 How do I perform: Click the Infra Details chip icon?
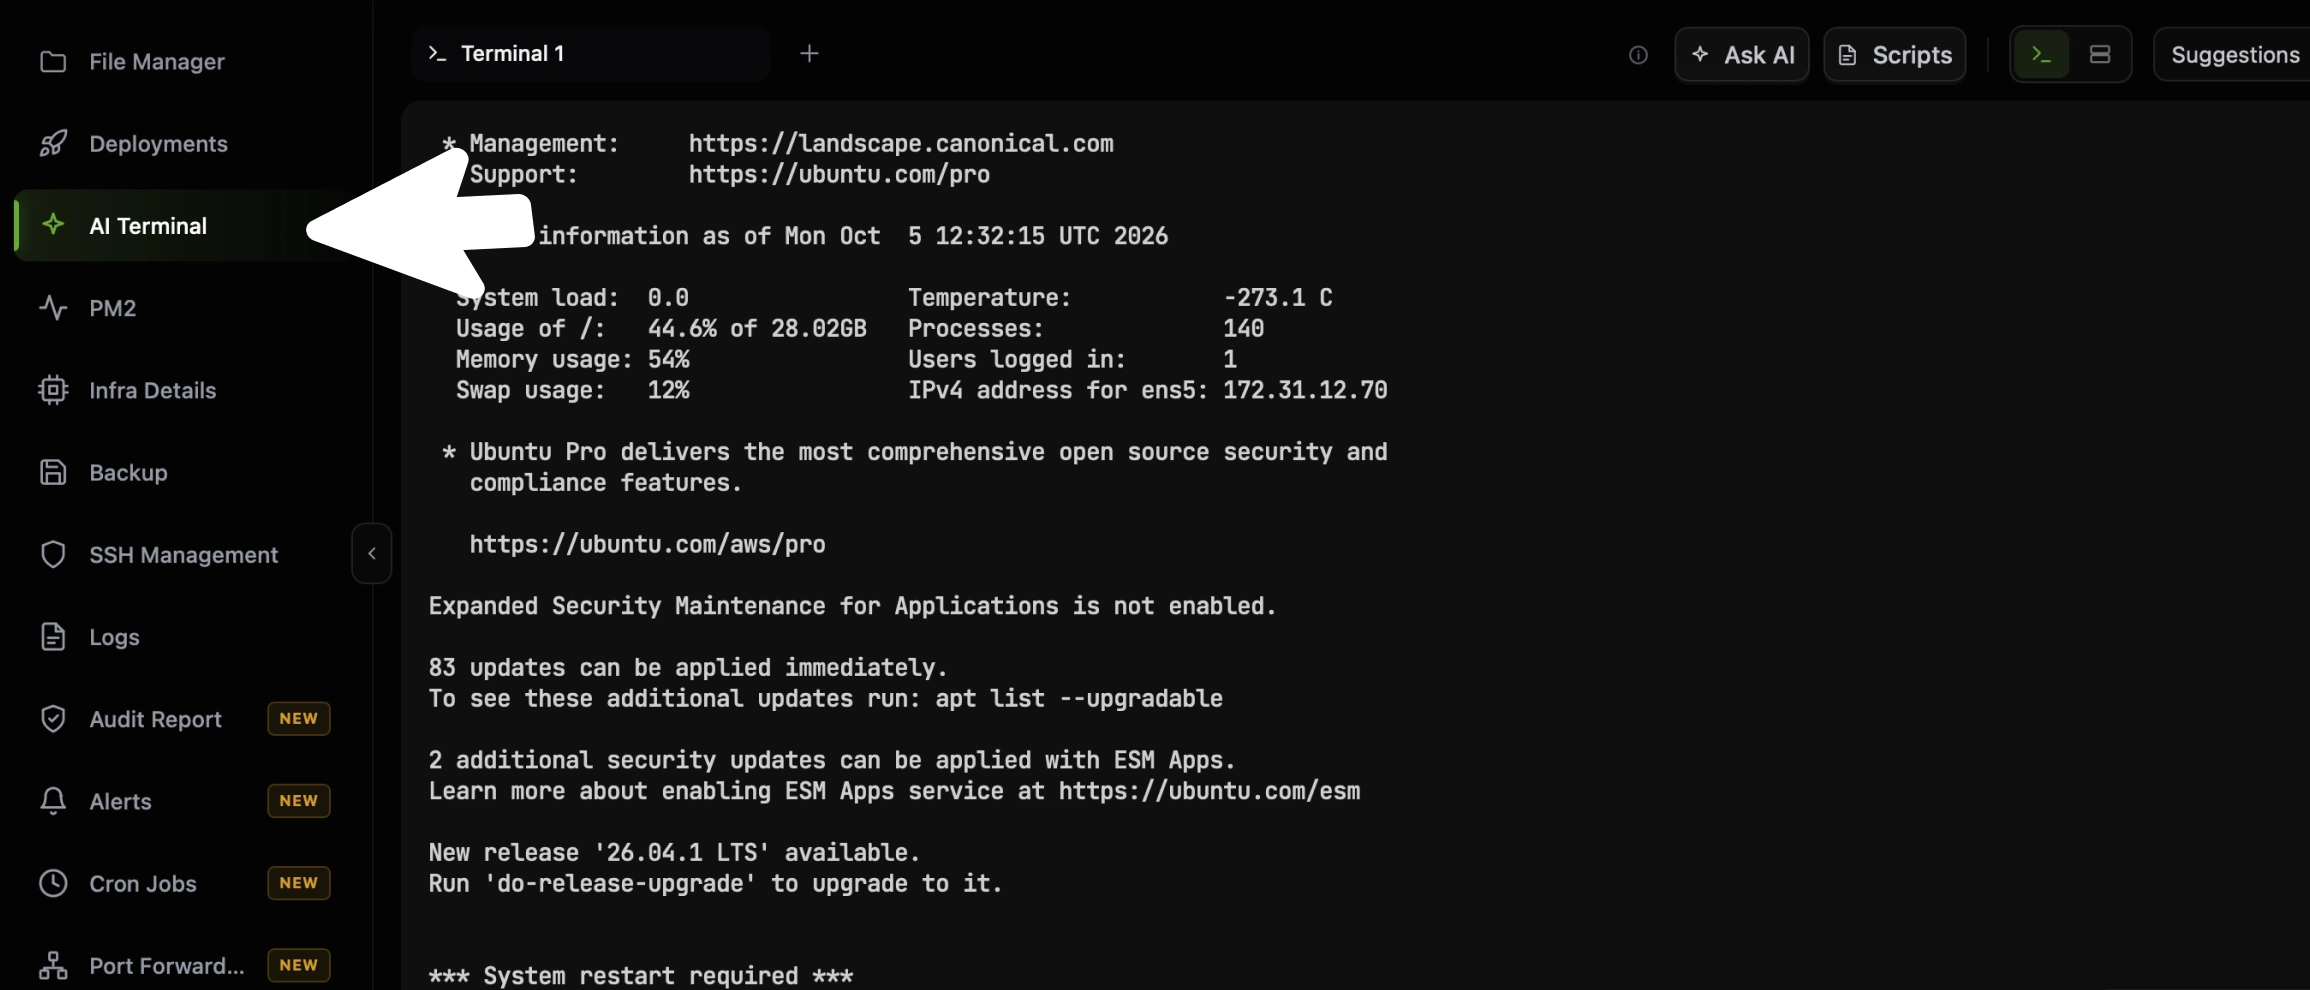[x=53, y=390]
